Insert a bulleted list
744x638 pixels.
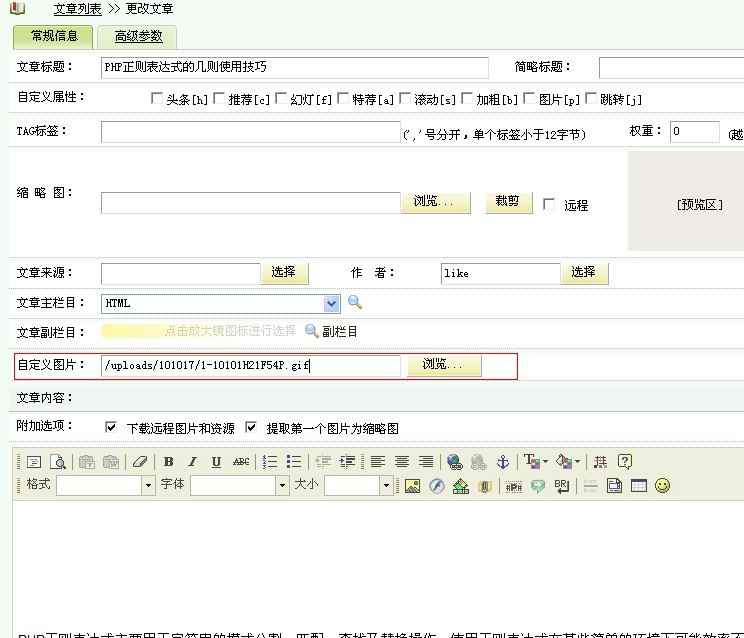pos(294,462)
